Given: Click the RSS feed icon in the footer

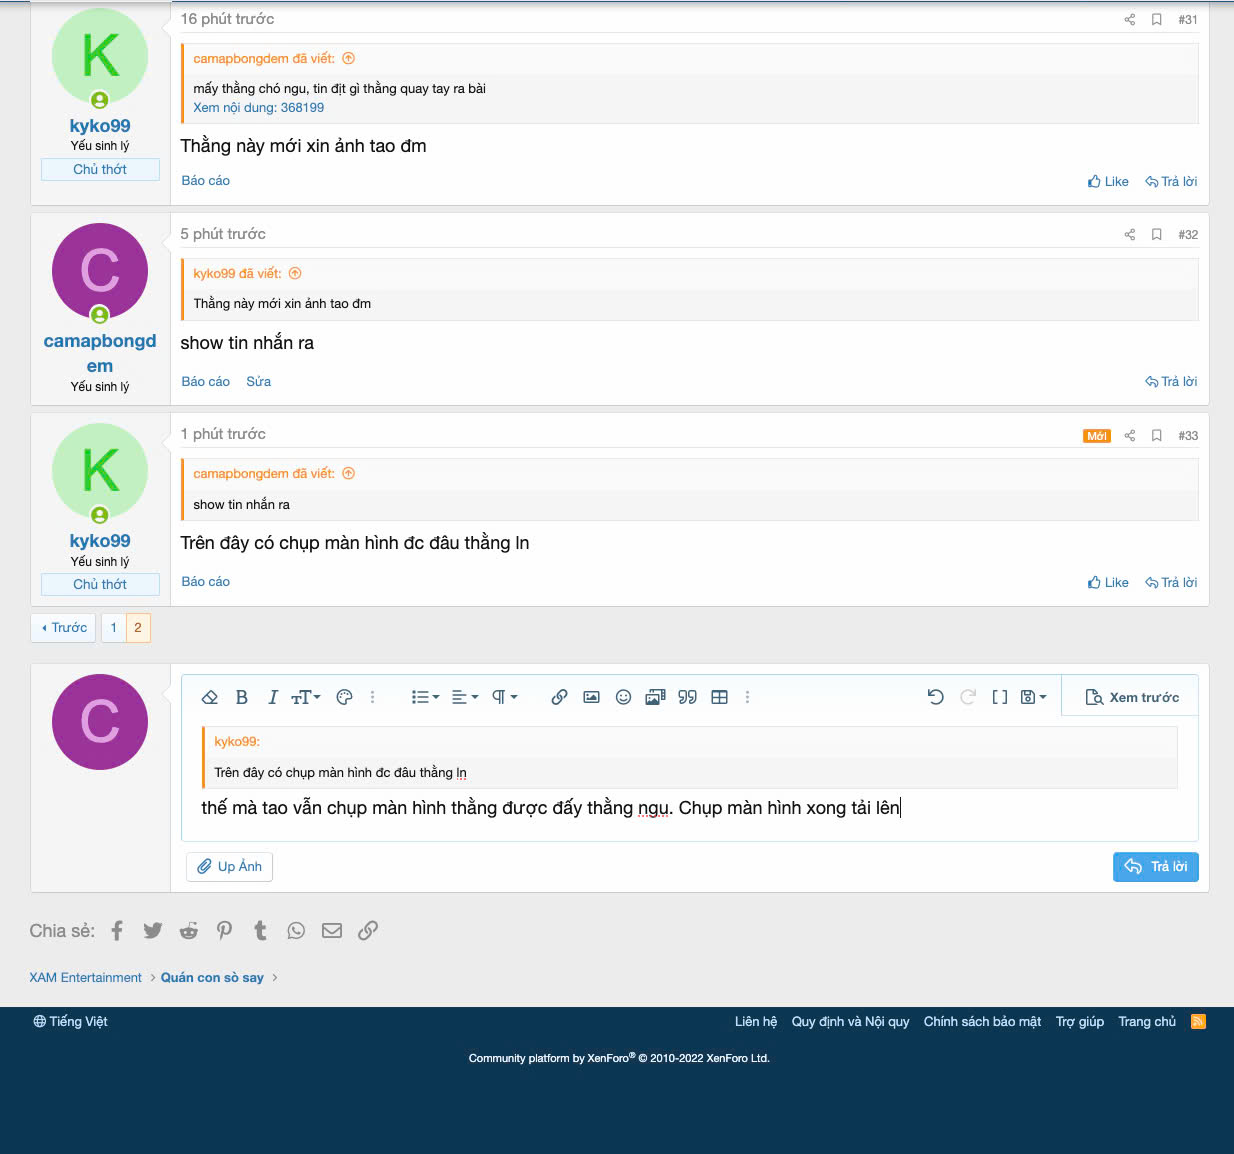Looking at the screenshot, I should [x=1198, y=1021].
